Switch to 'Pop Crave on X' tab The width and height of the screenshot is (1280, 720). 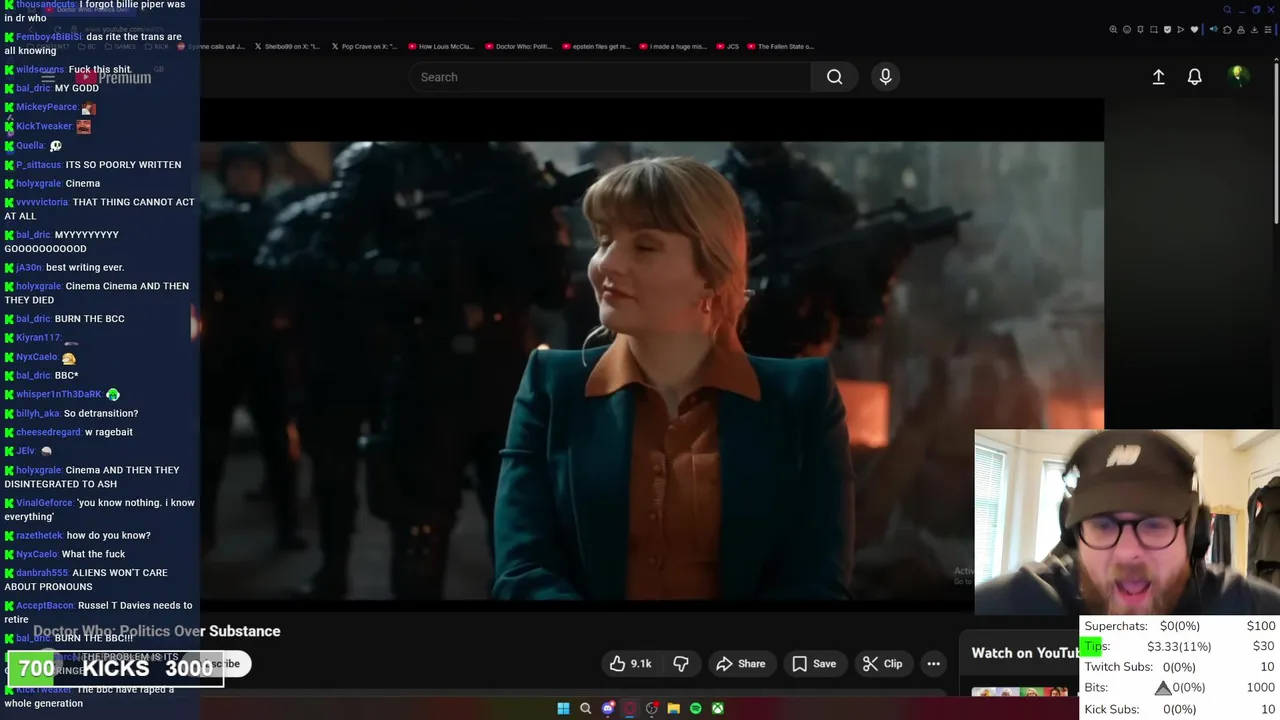tap(364, 46)
